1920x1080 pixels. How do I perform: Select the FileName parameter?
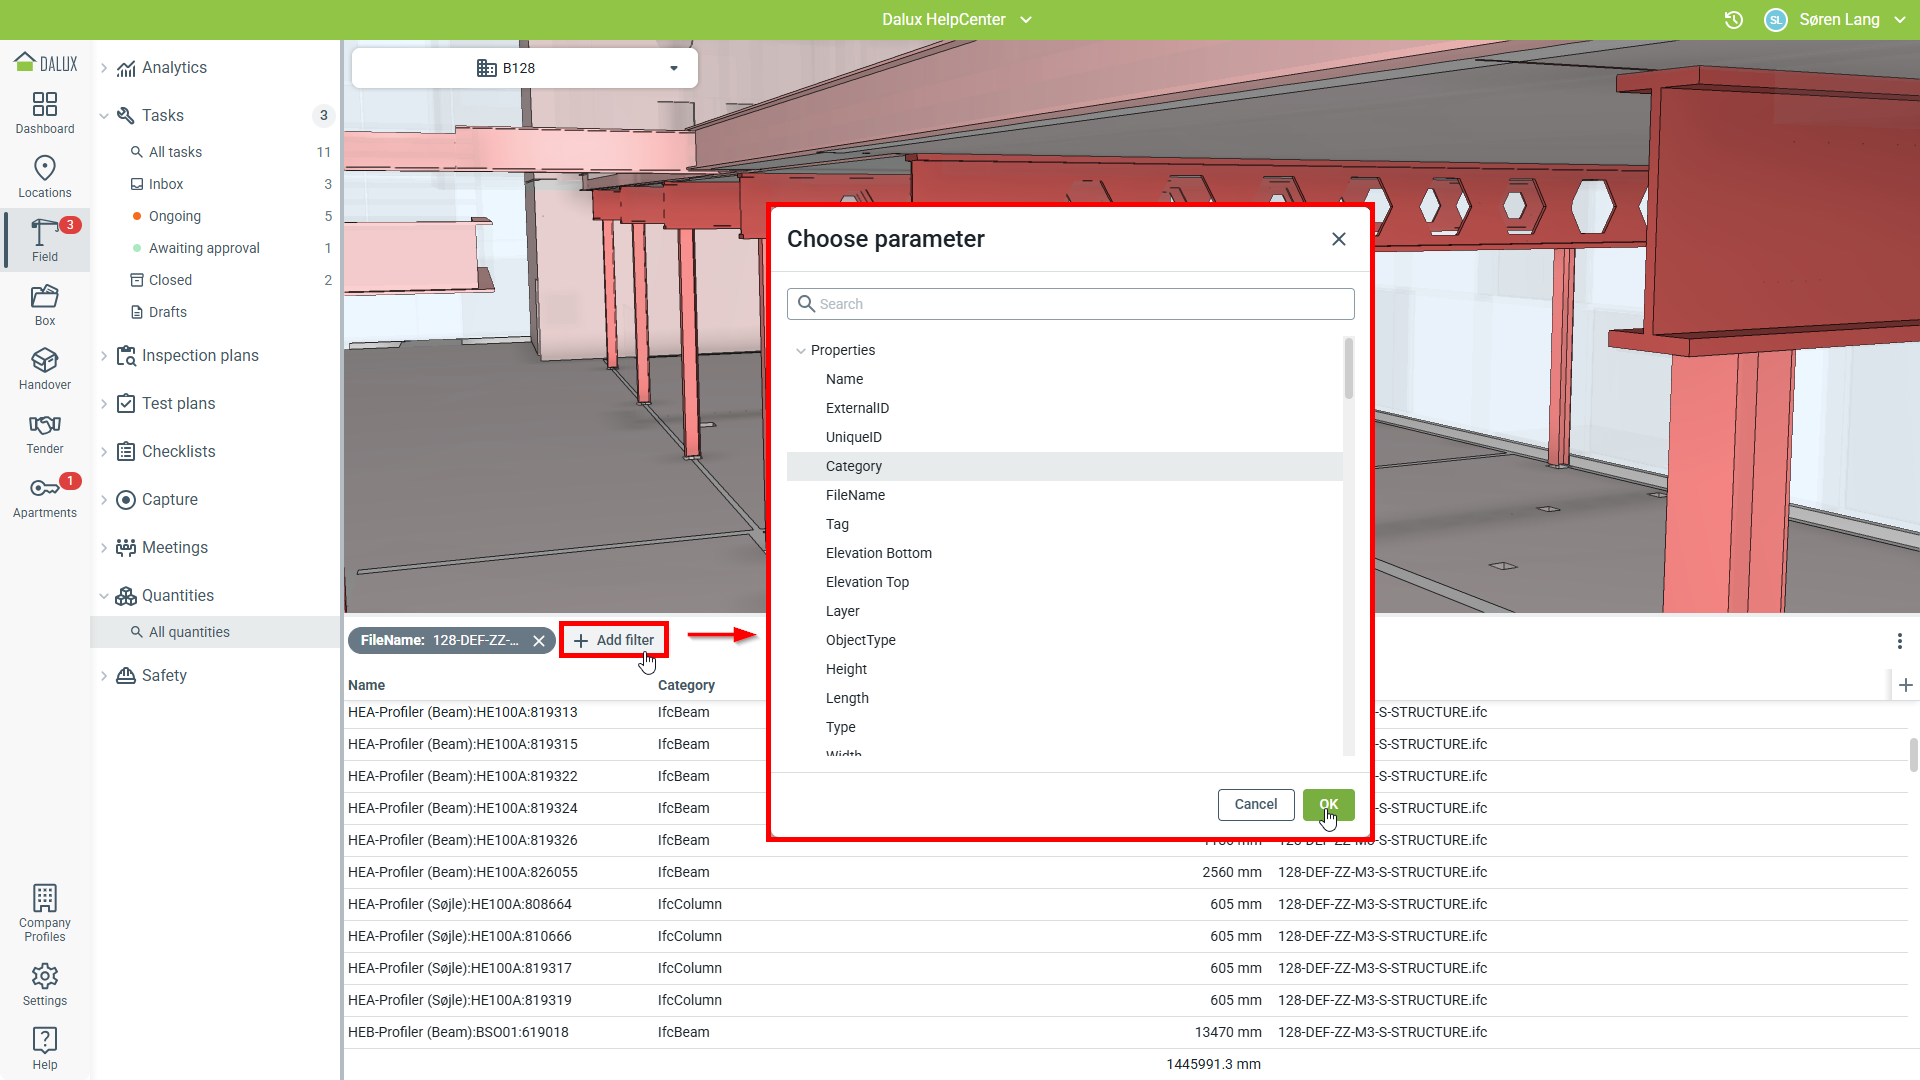pos(855,495)
